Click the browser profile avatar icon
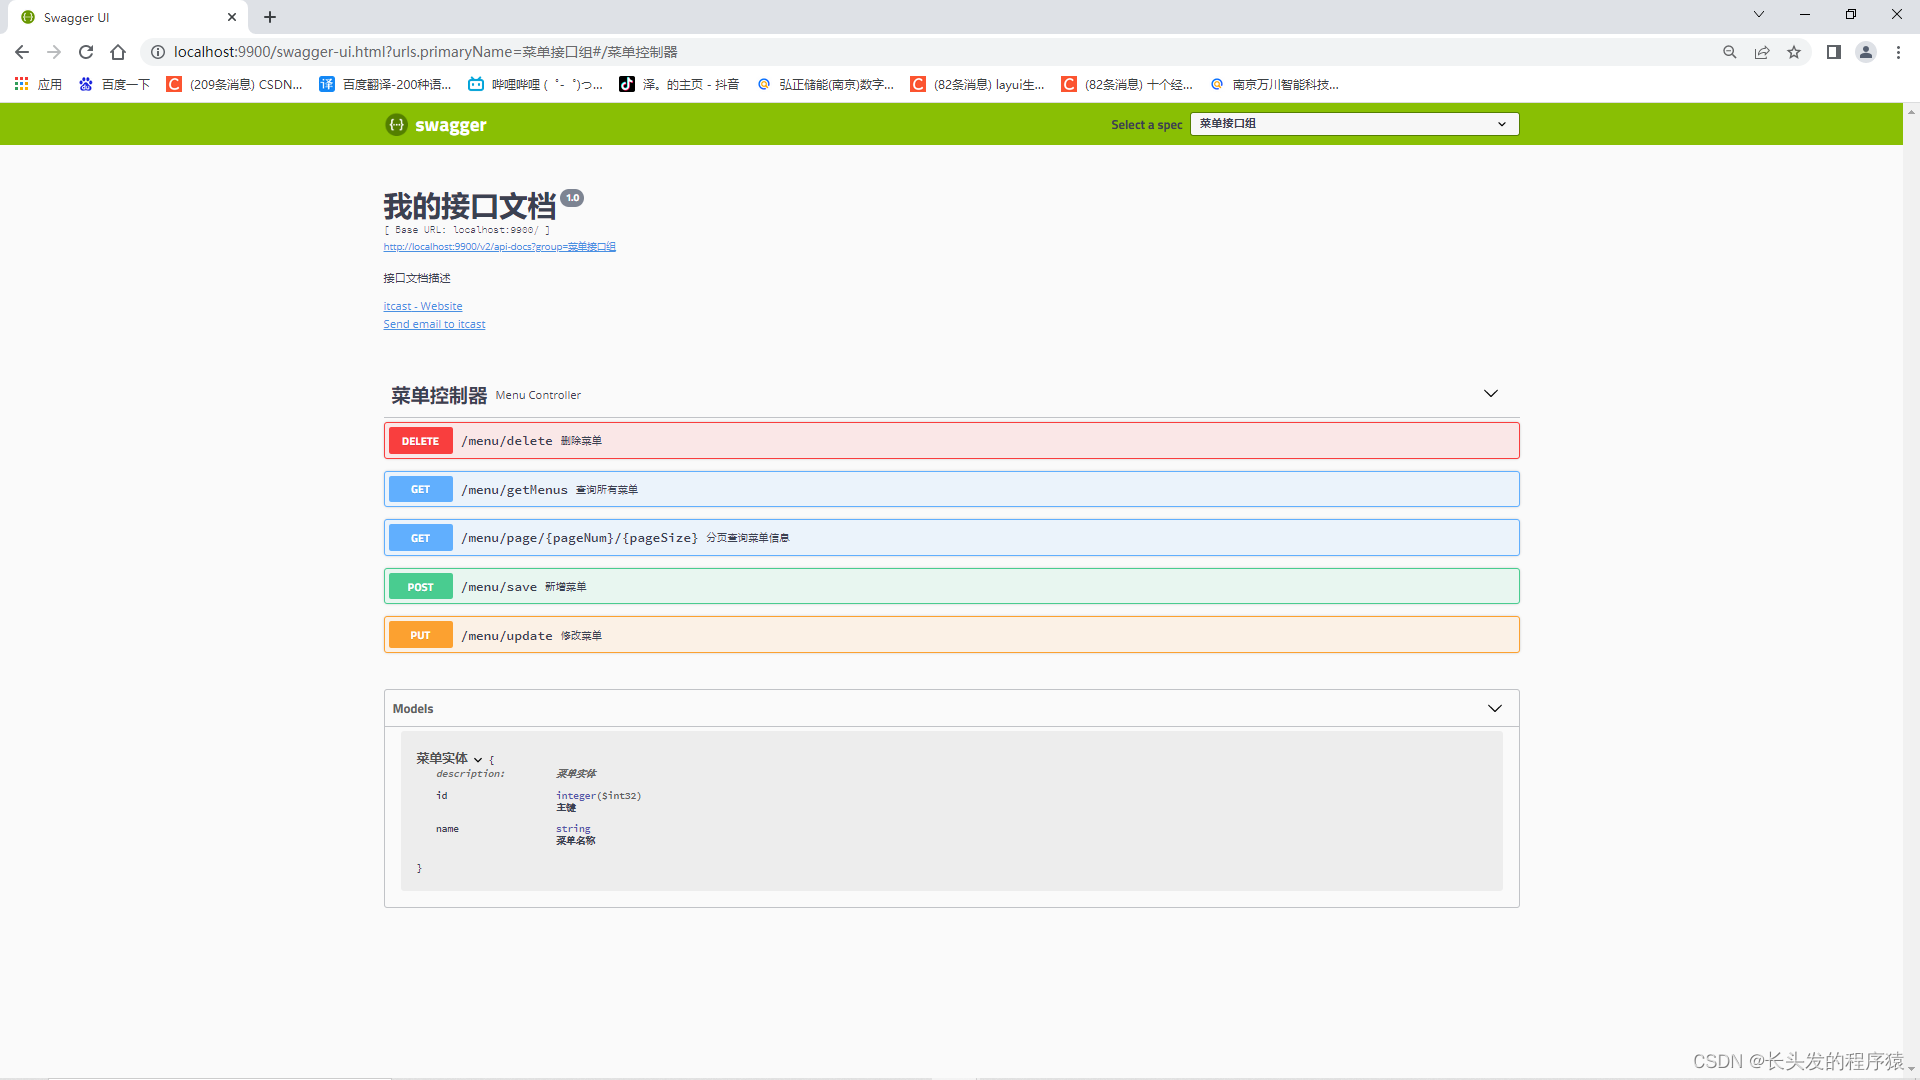This screenshot has height=1080, width=1920. (x=1866, y=52)
